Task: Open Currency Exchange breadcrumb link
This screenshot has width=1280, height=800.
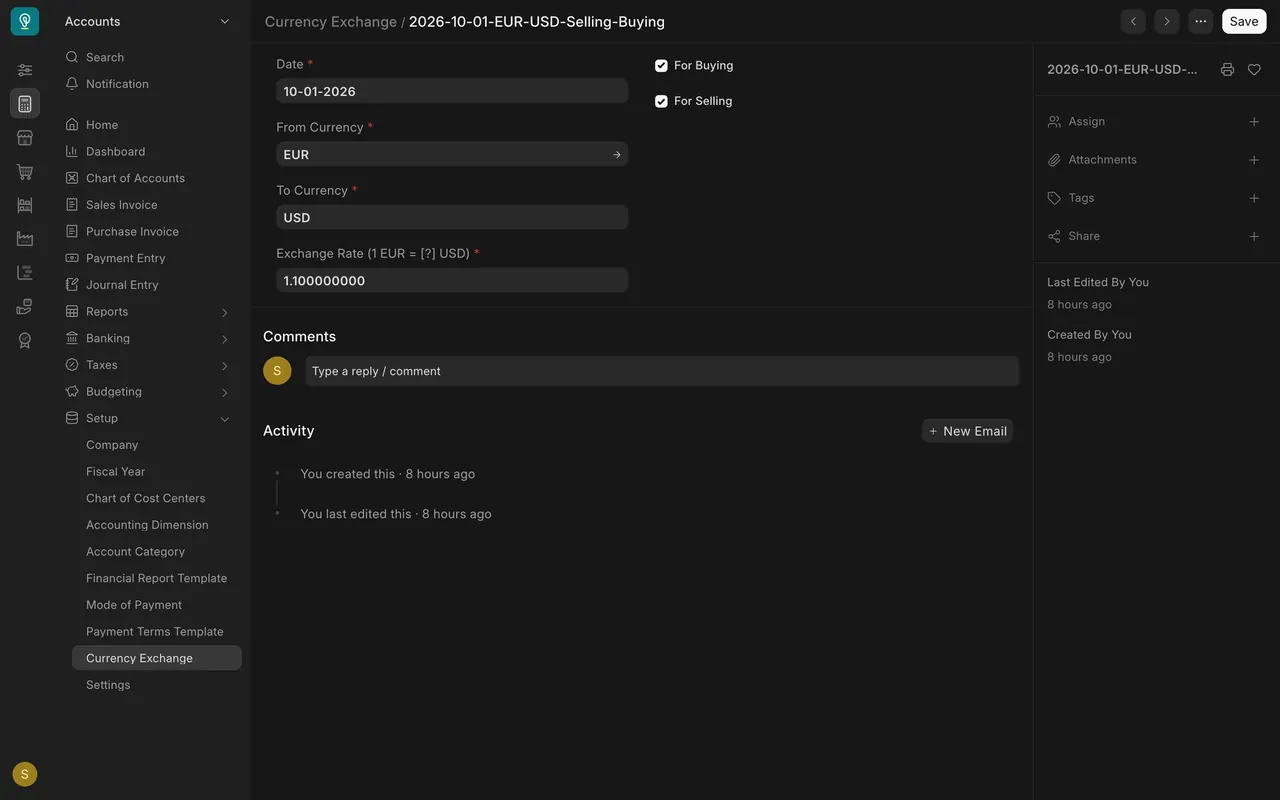Action: 331,22
